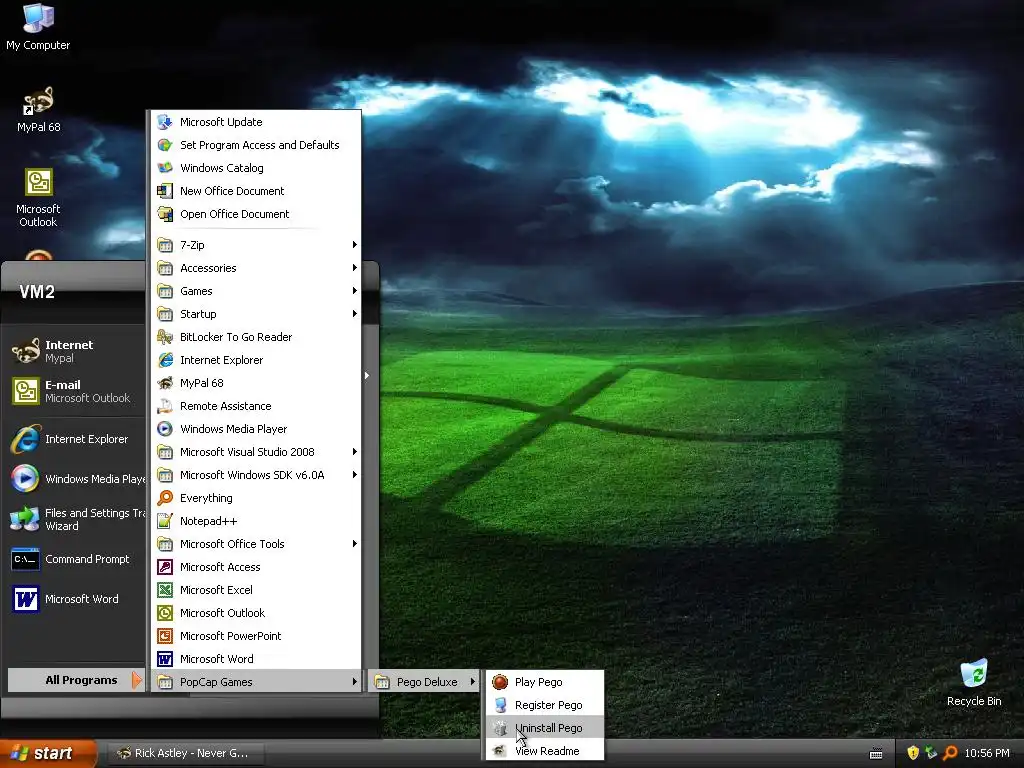The height and width of the screenshot is (768, 1024).
Task: Expand PopCap Games submenu
Action: 256,682
